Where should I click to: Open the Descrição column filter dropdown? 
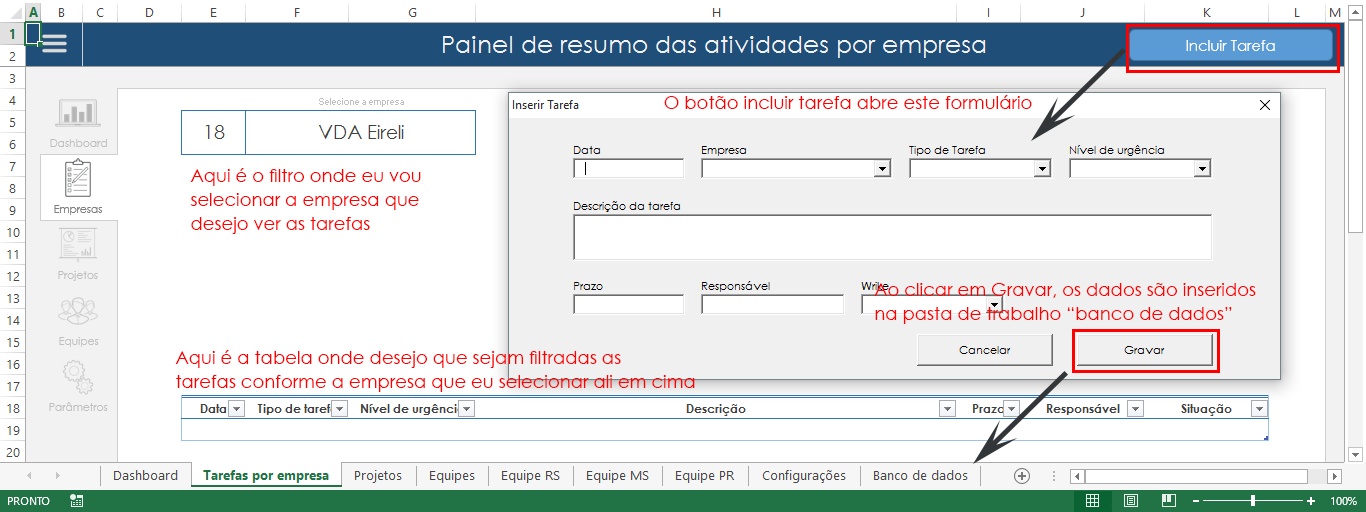point(947,408)
